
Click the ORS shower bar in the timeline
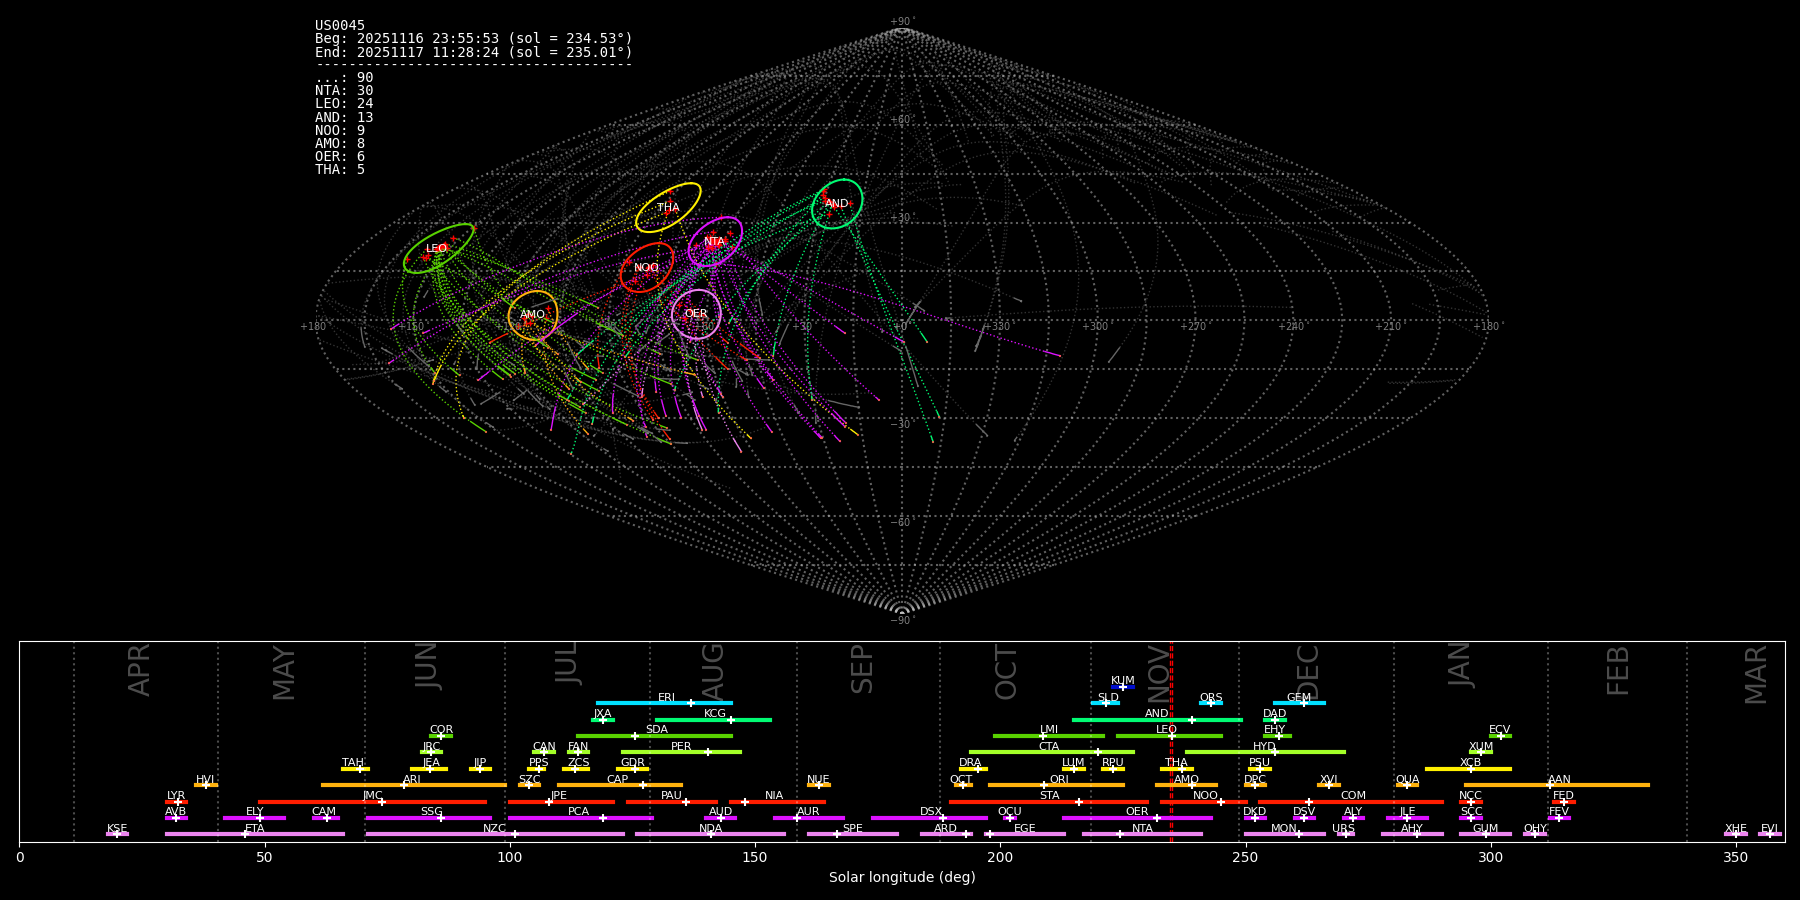(1211, 703)
